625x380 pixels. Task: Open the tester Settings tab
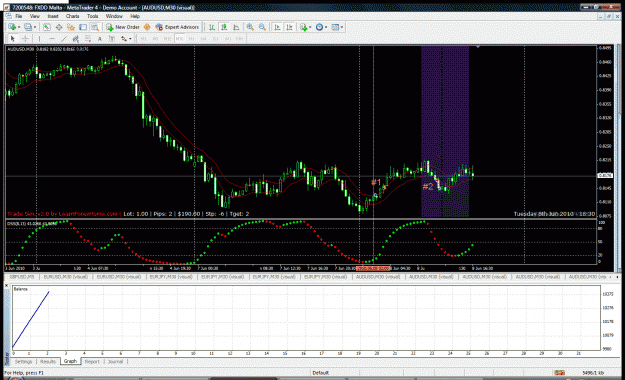tap(24, 362)
